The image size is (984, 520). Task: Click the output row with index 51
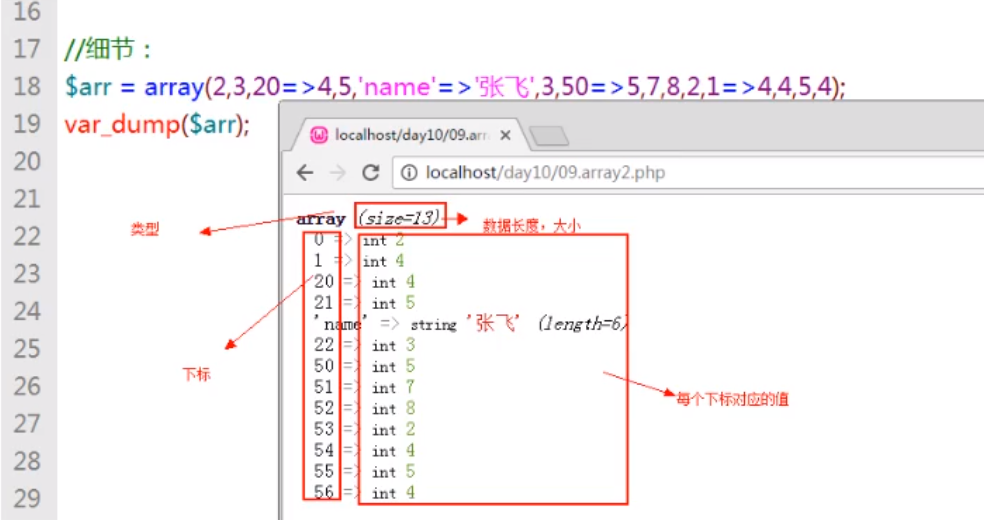click(364, 388)
